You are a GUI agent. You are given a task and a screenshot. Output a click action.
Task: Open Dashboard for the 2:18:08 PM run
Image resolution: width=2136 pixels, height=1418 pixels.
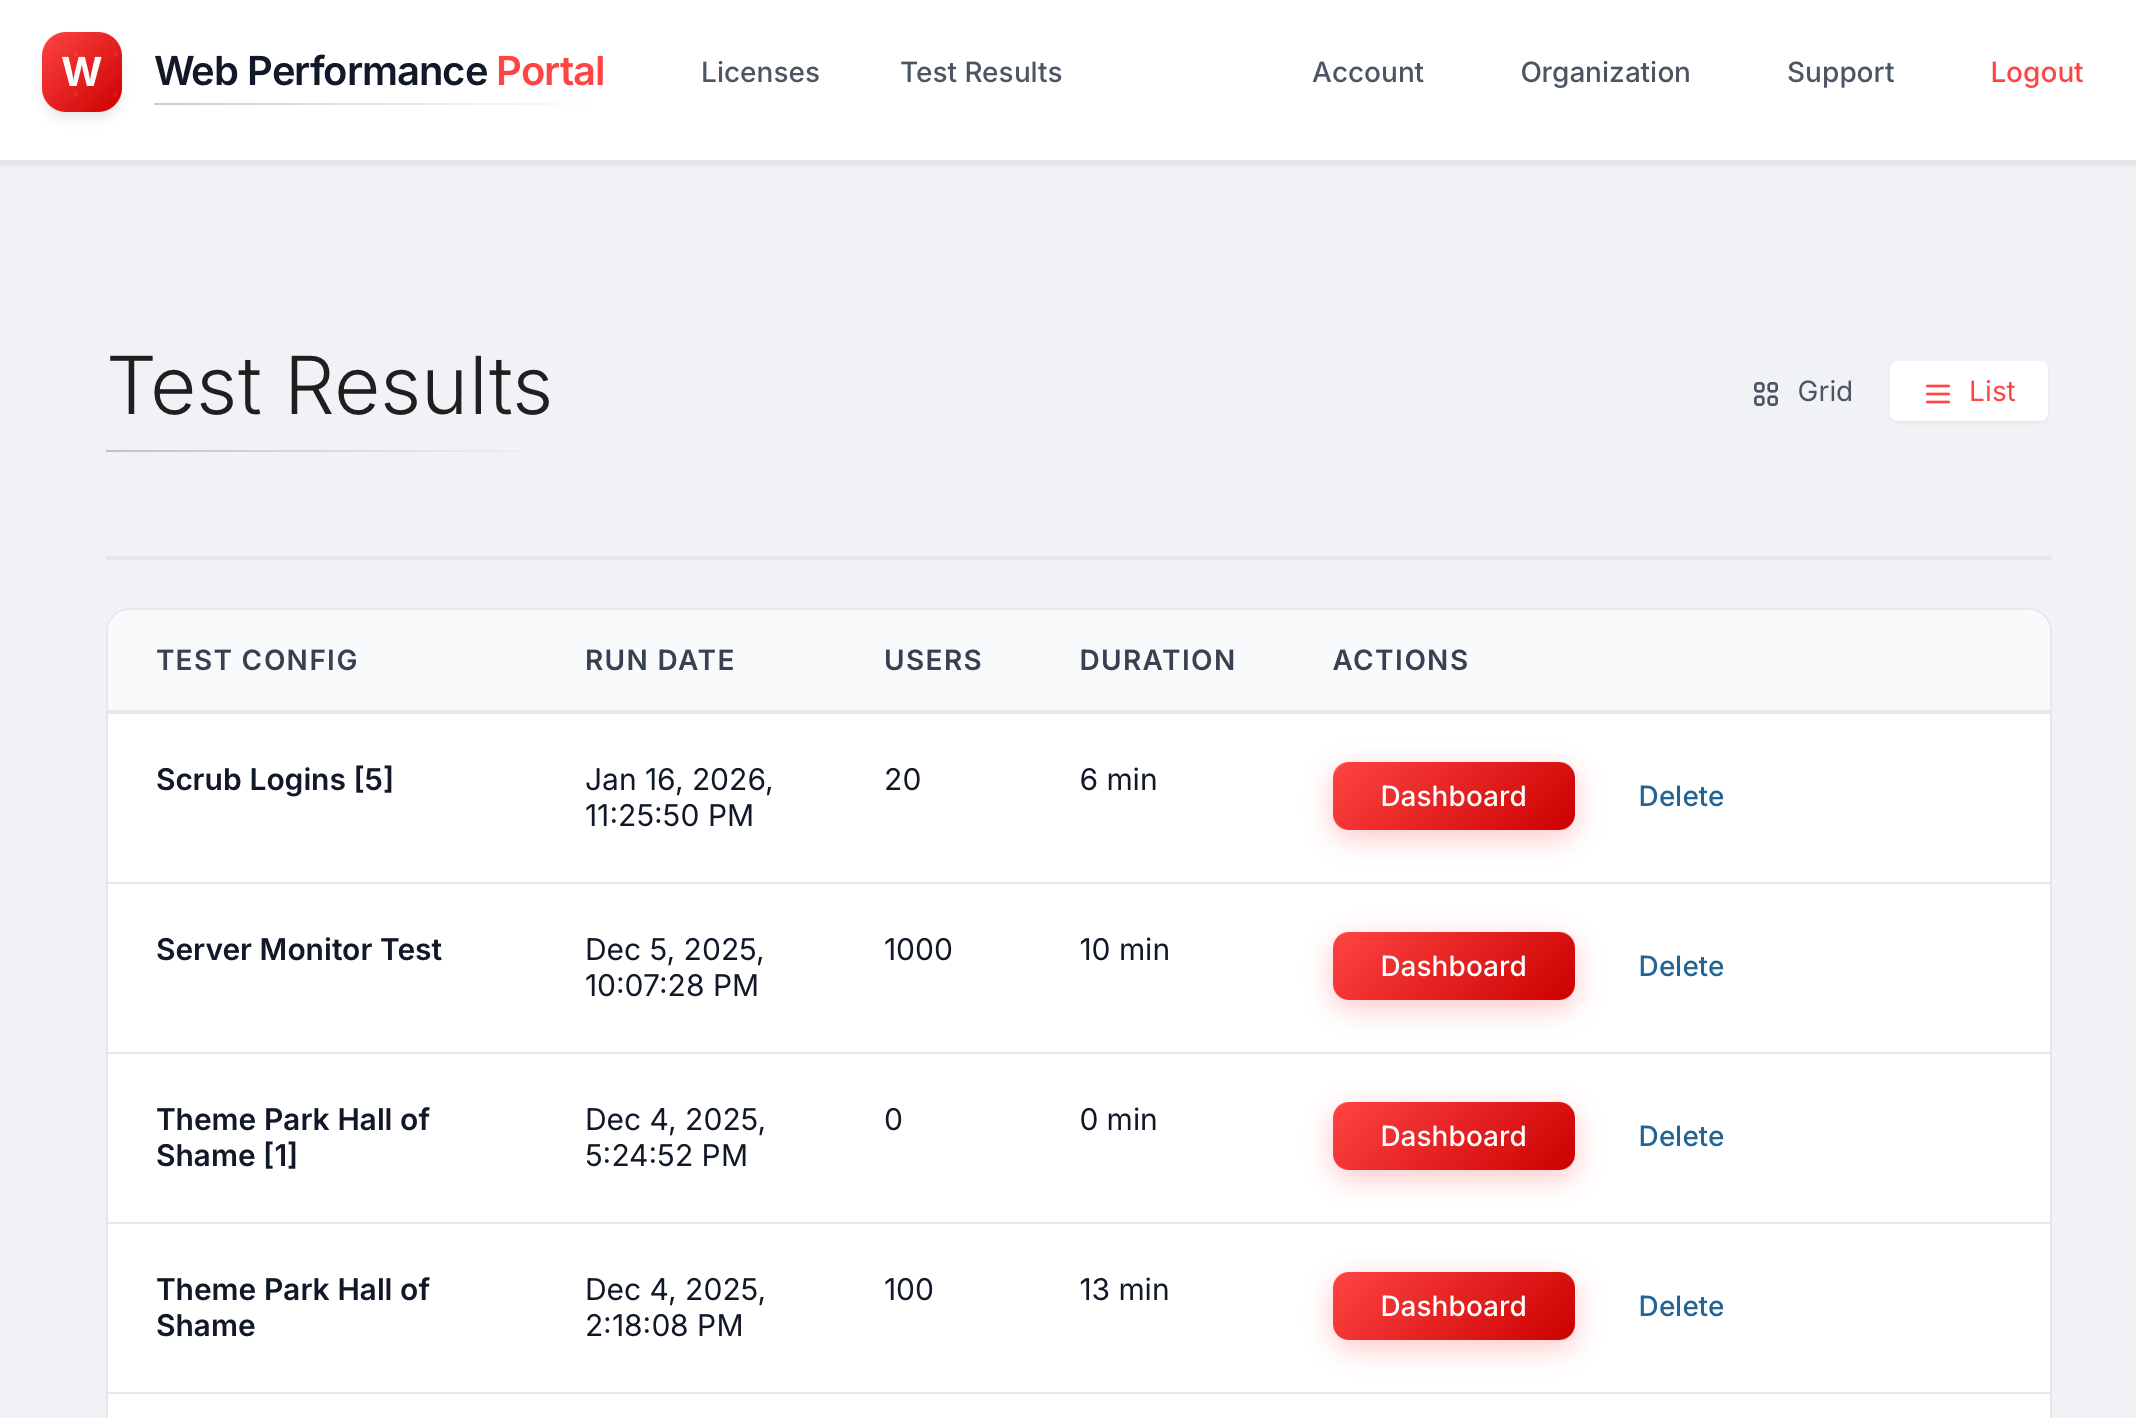tap(1453, 1306)
